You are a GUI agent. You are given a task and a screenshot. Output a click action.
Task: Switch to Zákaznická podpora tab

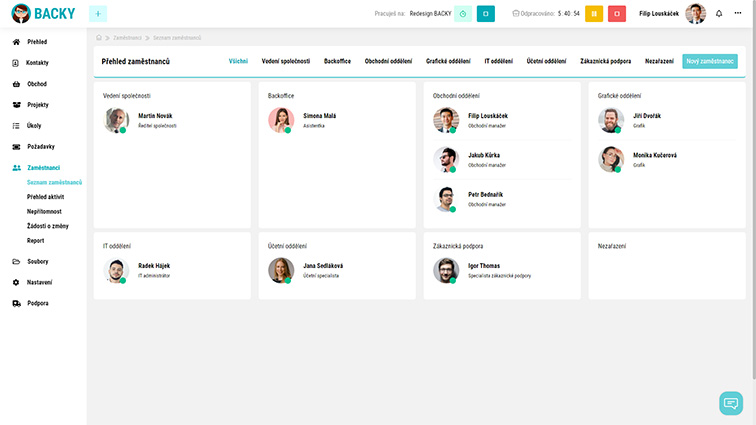click(x=606, y=61)
